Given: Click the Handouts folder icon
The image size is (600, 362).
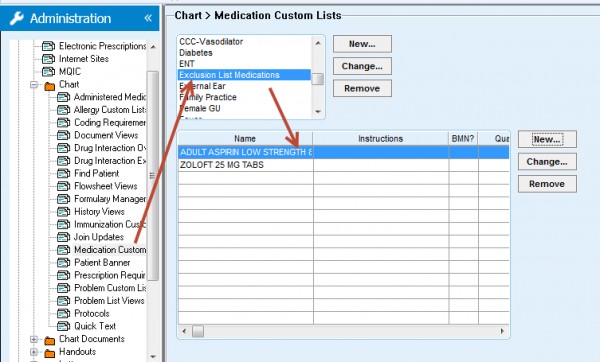Looking at the screenshot, I should click(50, 352).
